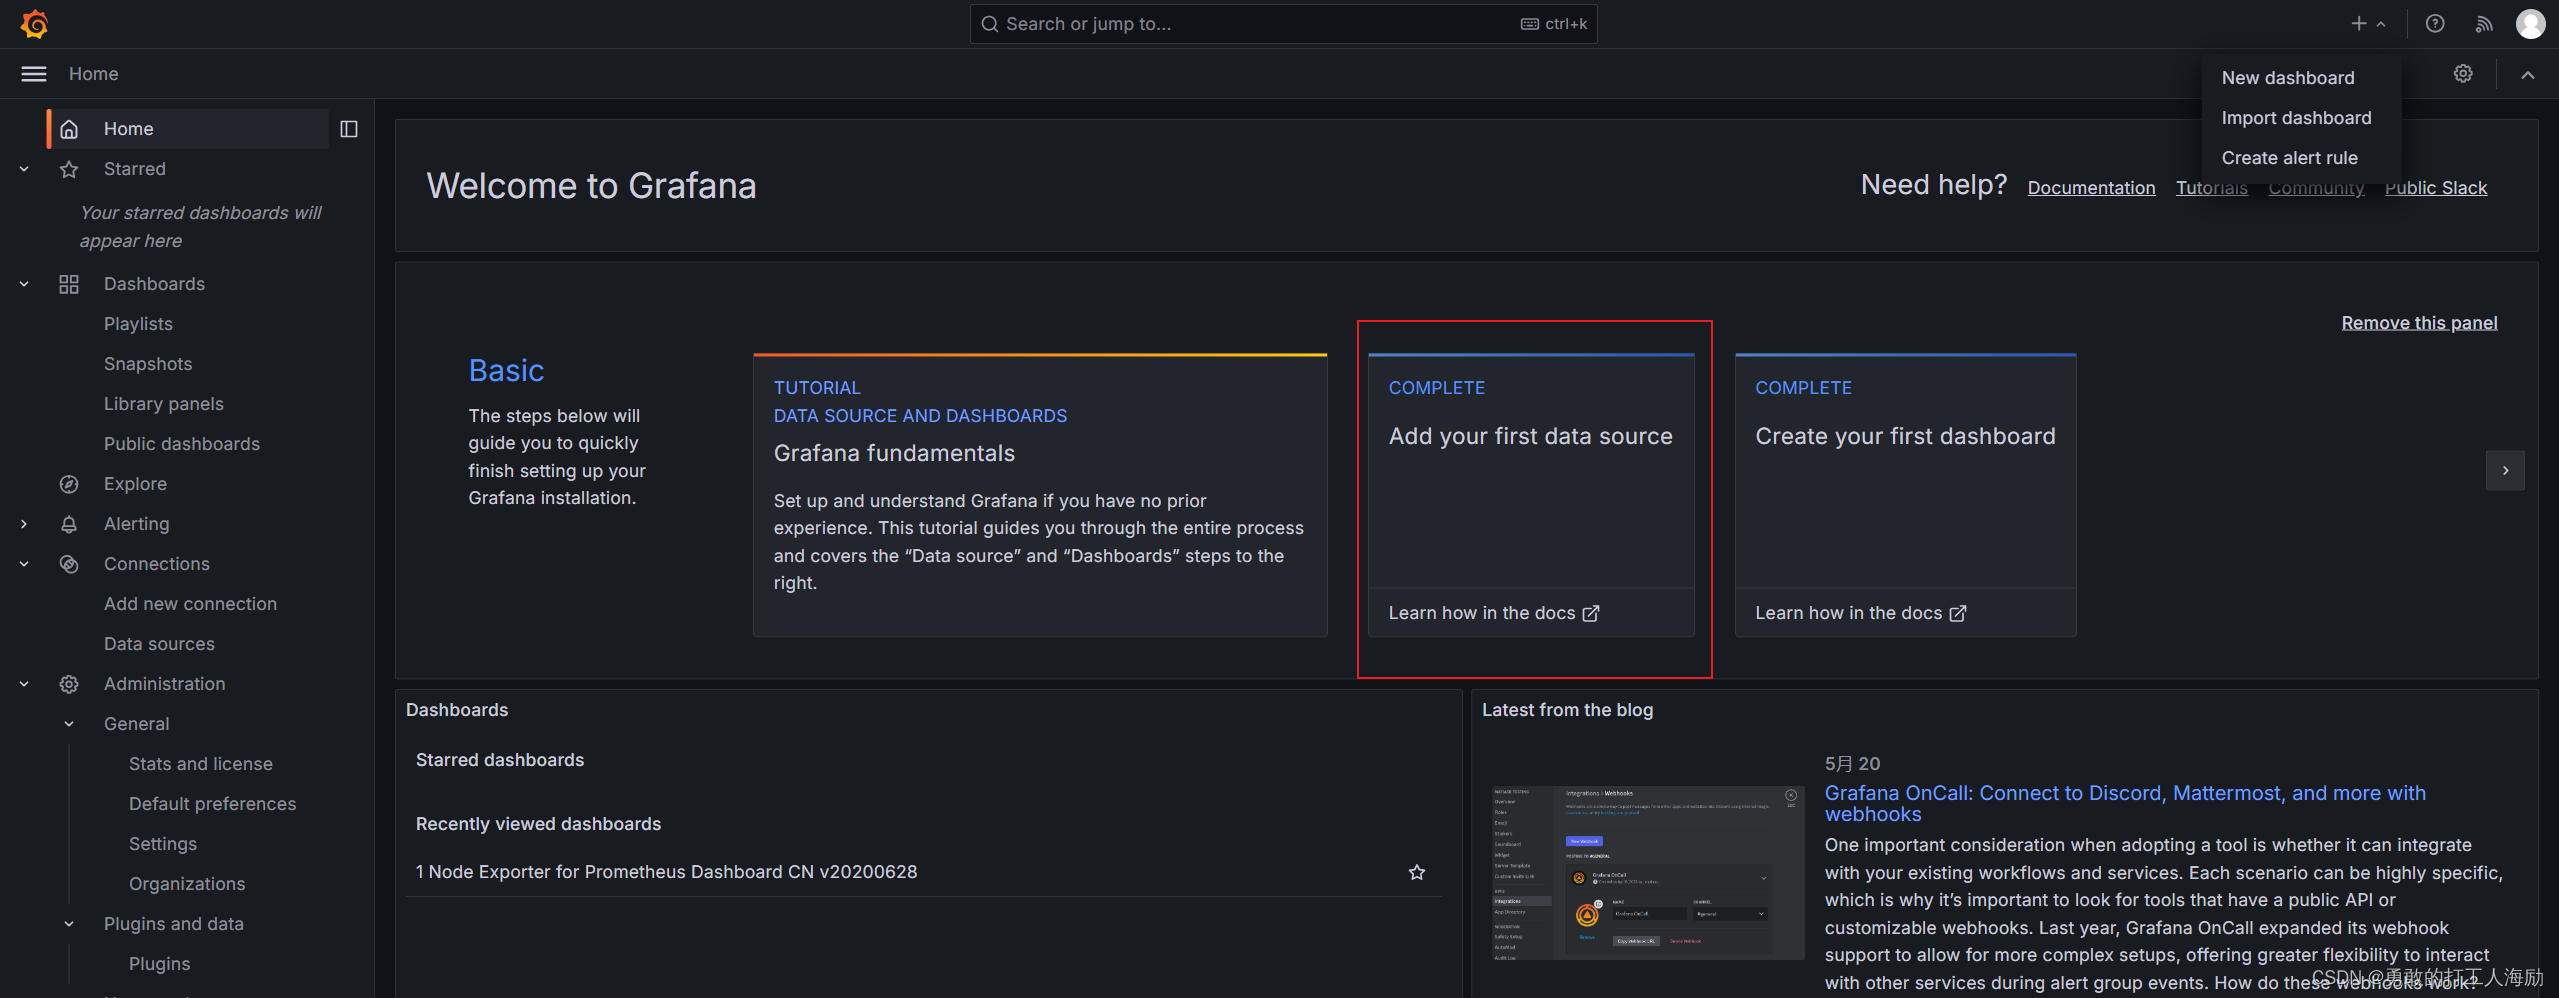Open Snapshots in the sidebar
Screen dimensions: 2559x998
coord(148,364)
